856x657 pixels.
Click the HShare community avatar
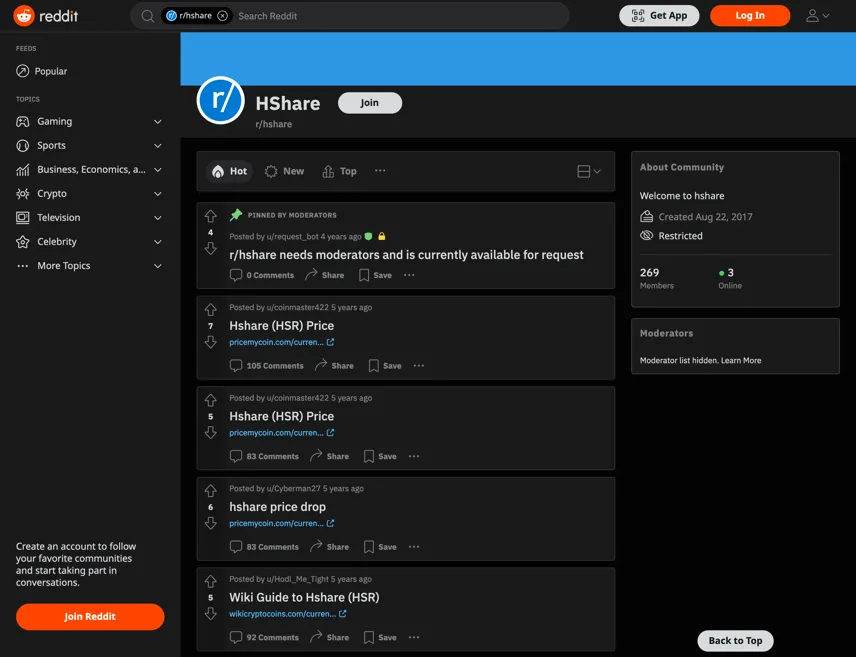221,100
